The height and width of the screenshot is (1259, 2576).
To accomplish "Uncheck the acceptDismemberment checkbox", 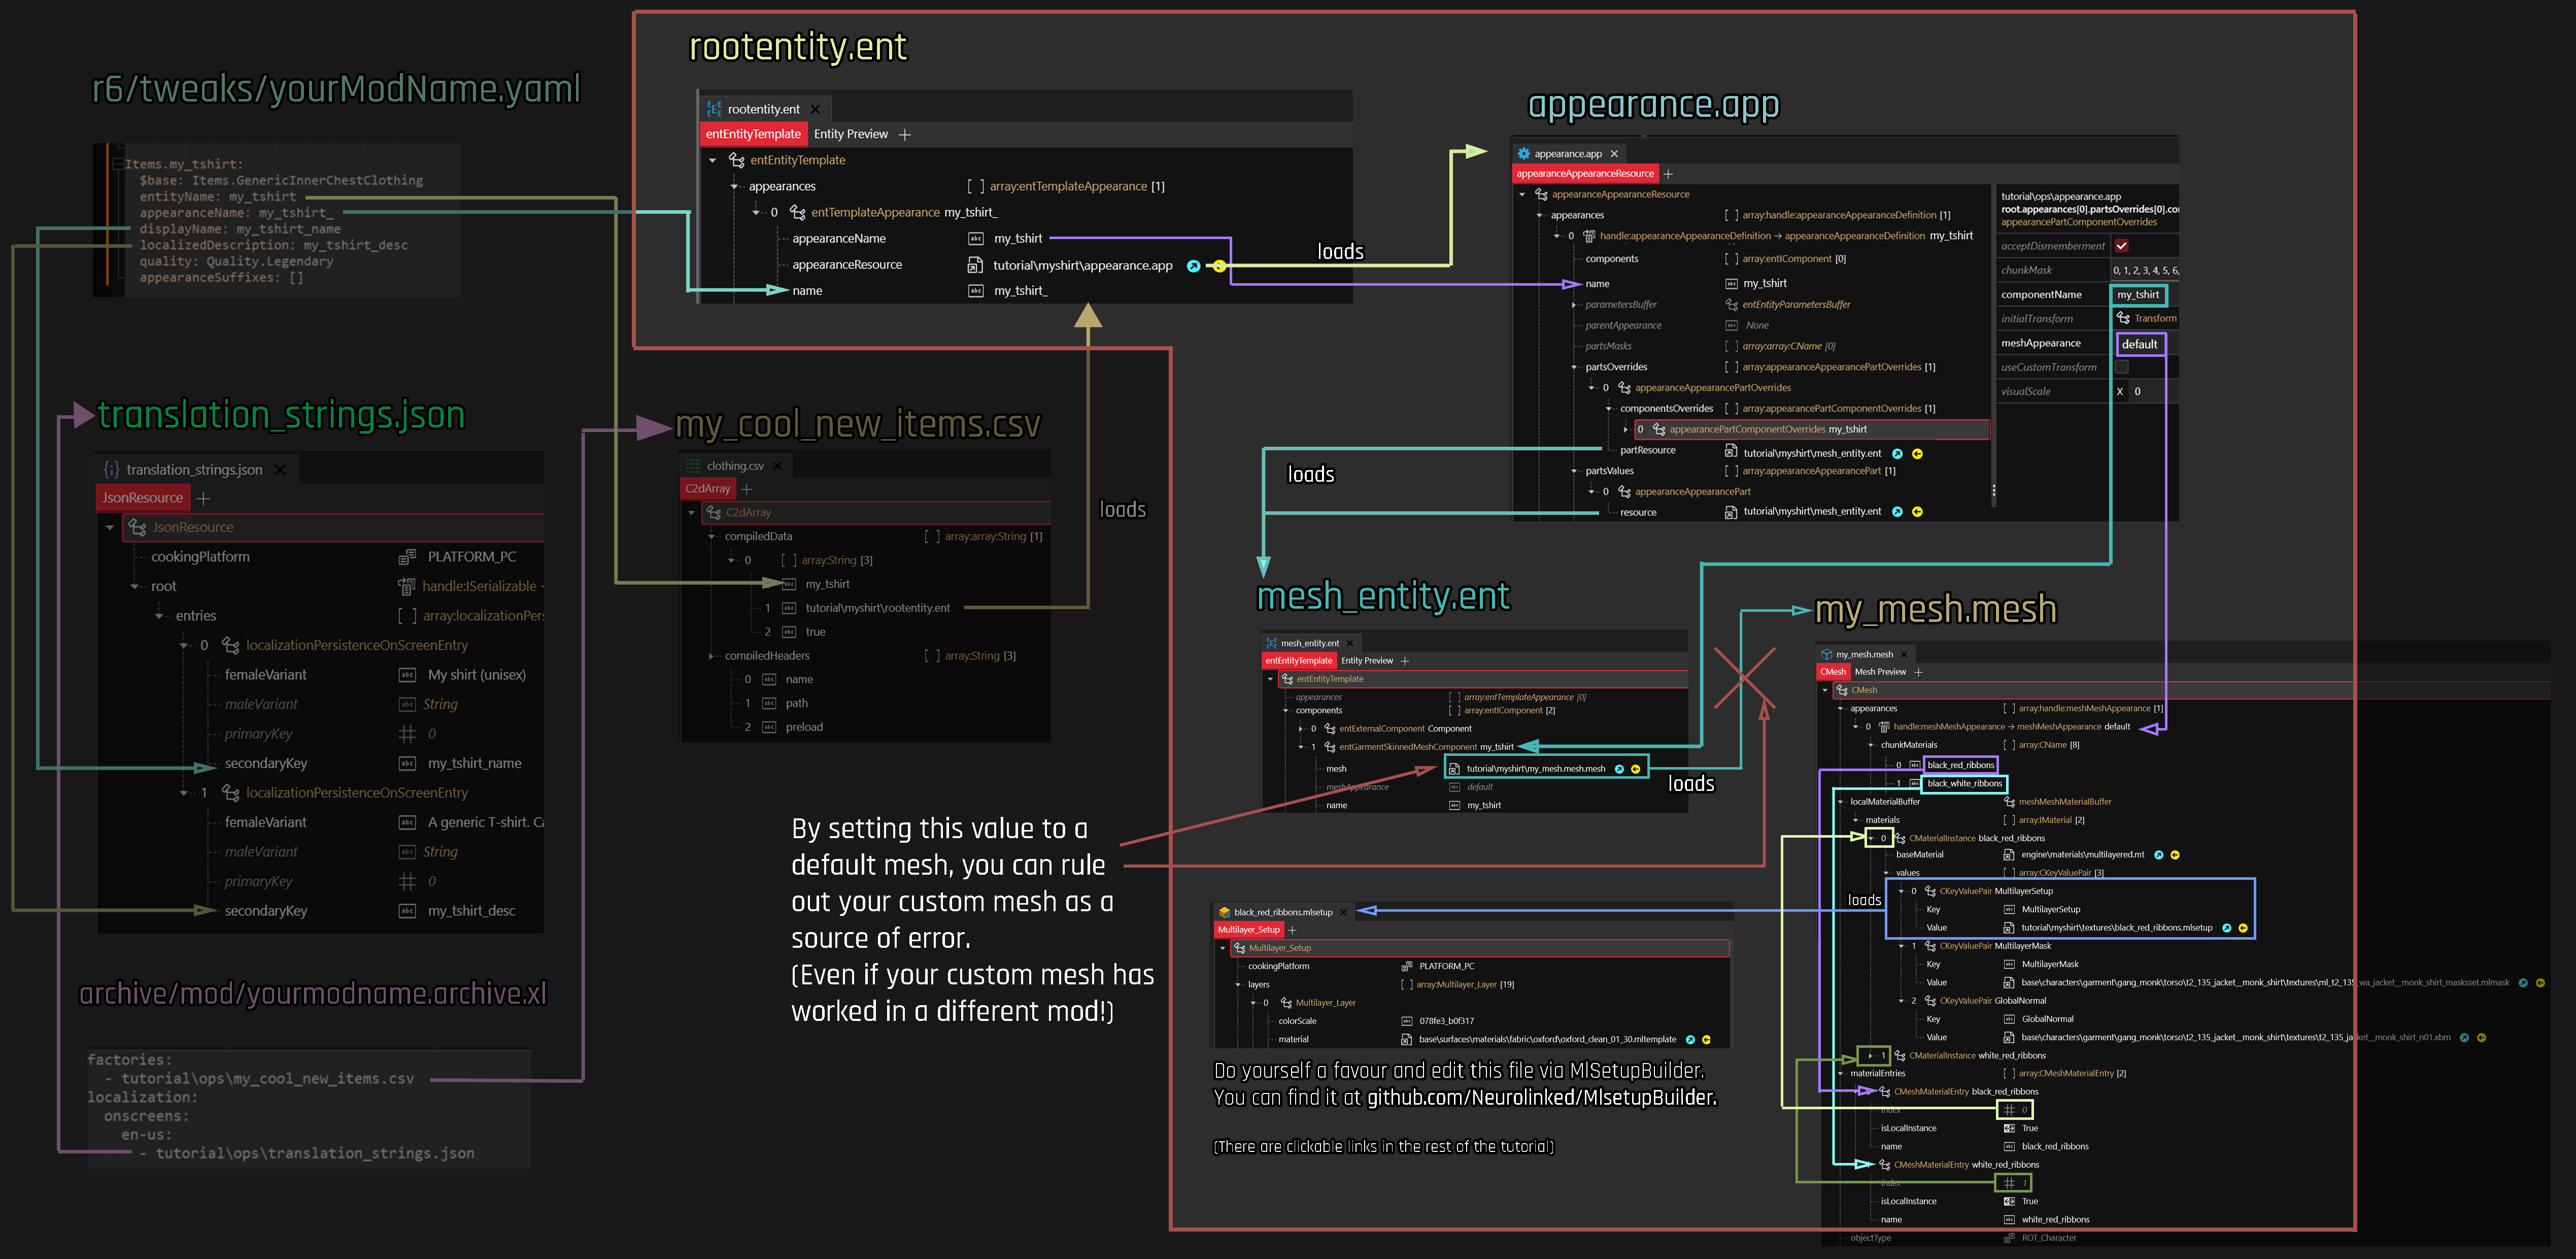I will pyautogui.click(x=2121, y=246).
